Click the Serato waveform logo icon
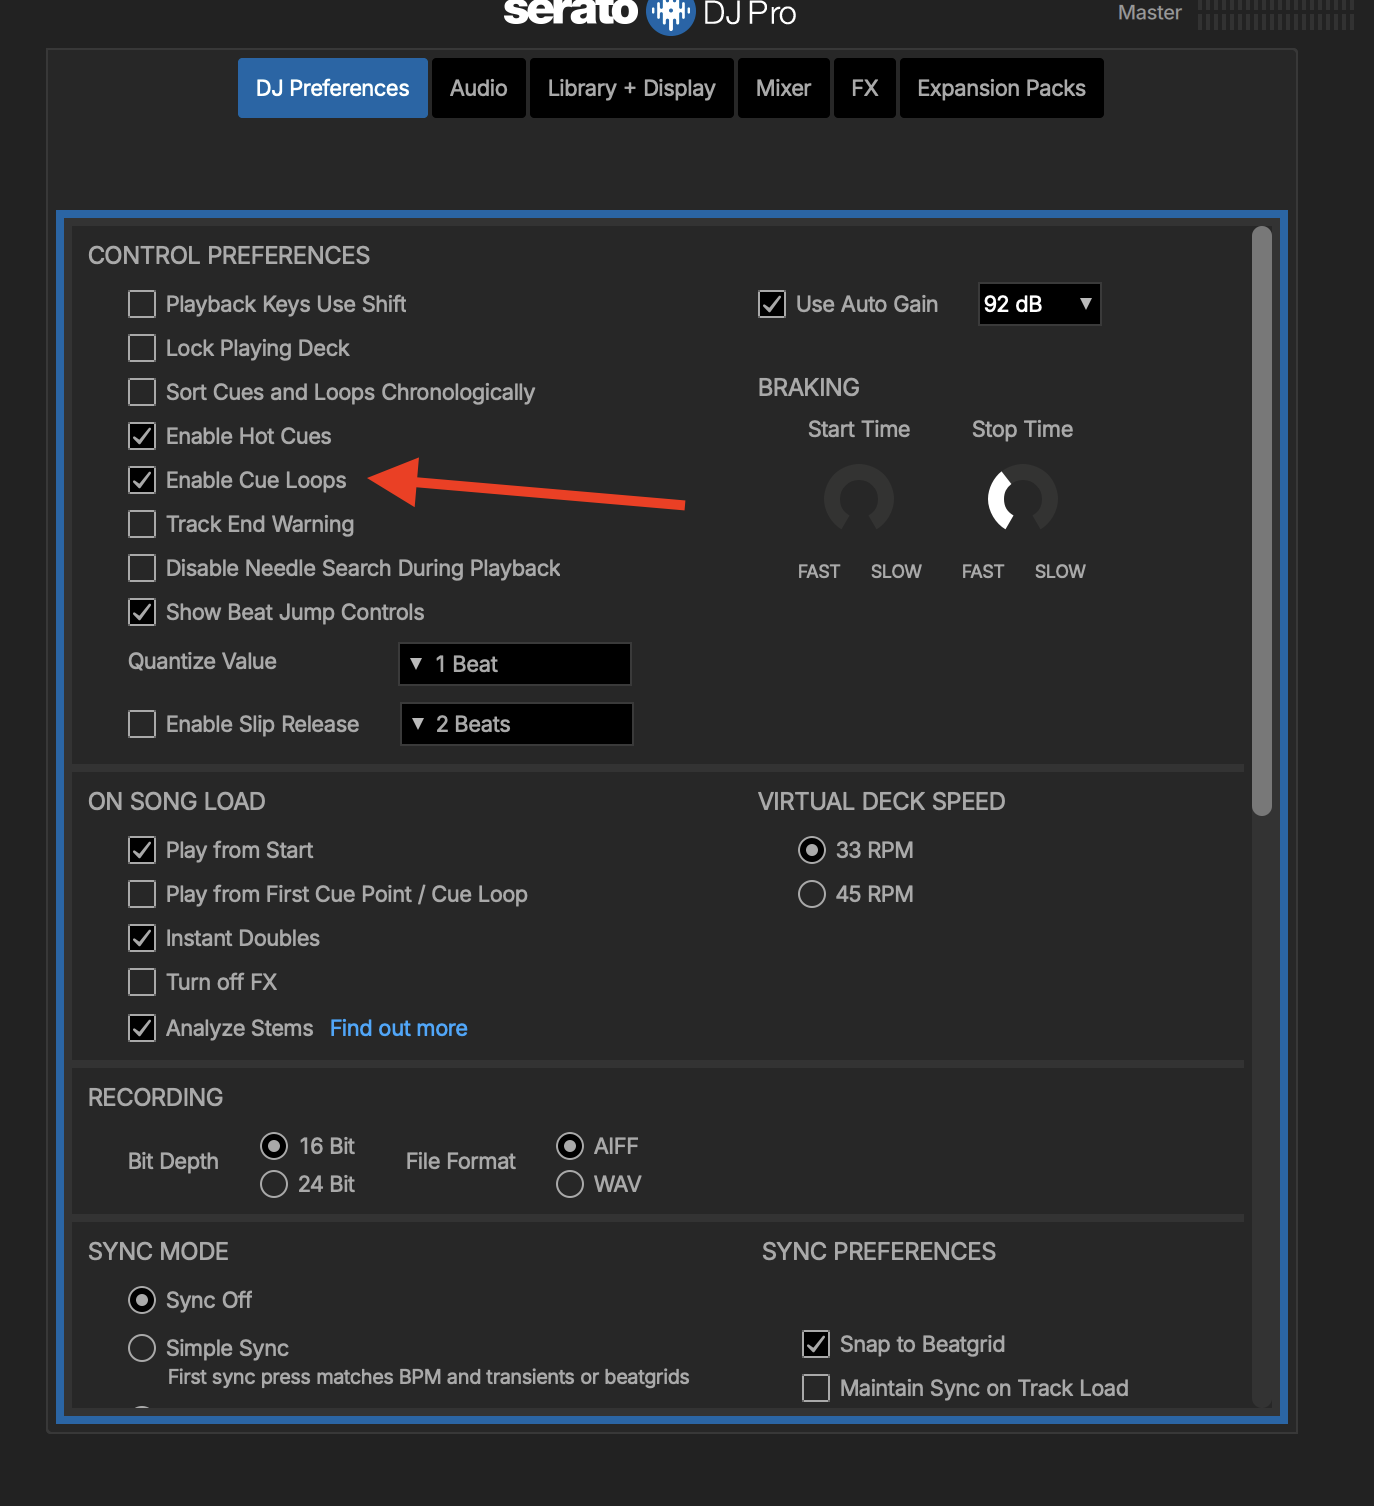The height and width of the screenshot is (1506, 1374). [670, 14]
